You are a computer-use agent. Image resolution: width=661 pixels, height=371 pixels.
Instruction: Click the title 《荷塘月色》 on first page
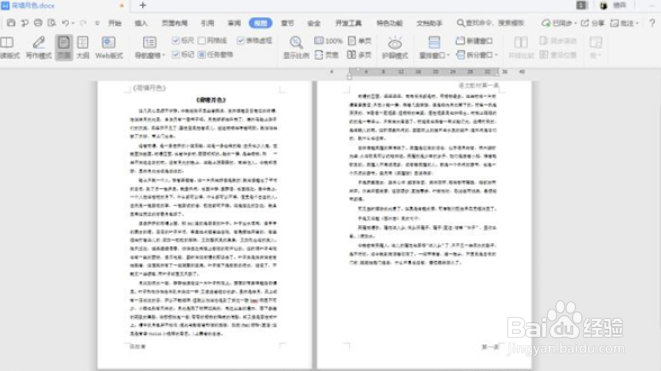210,100
